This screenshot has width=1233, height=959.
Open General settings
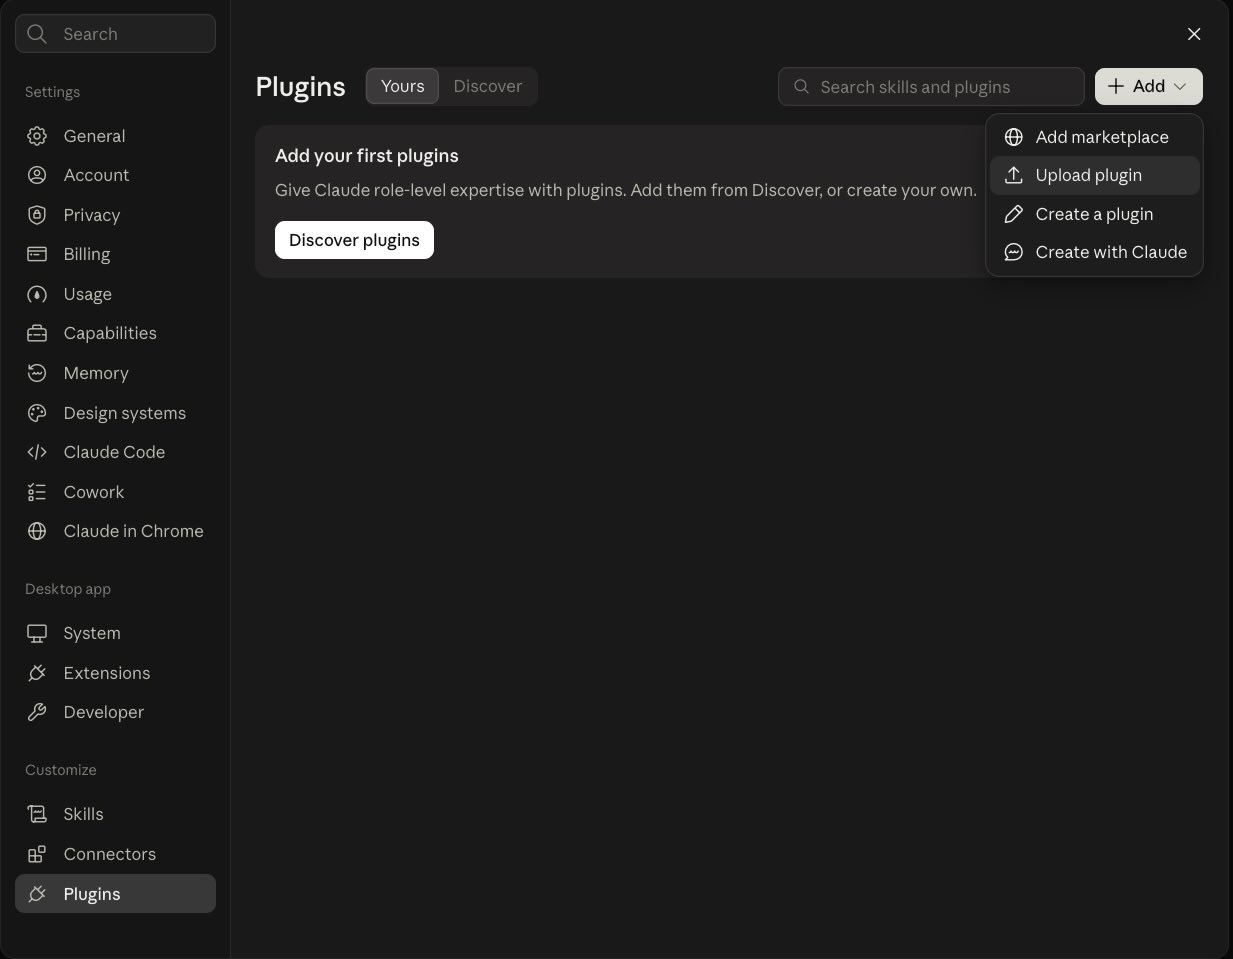tap(115, 136)
